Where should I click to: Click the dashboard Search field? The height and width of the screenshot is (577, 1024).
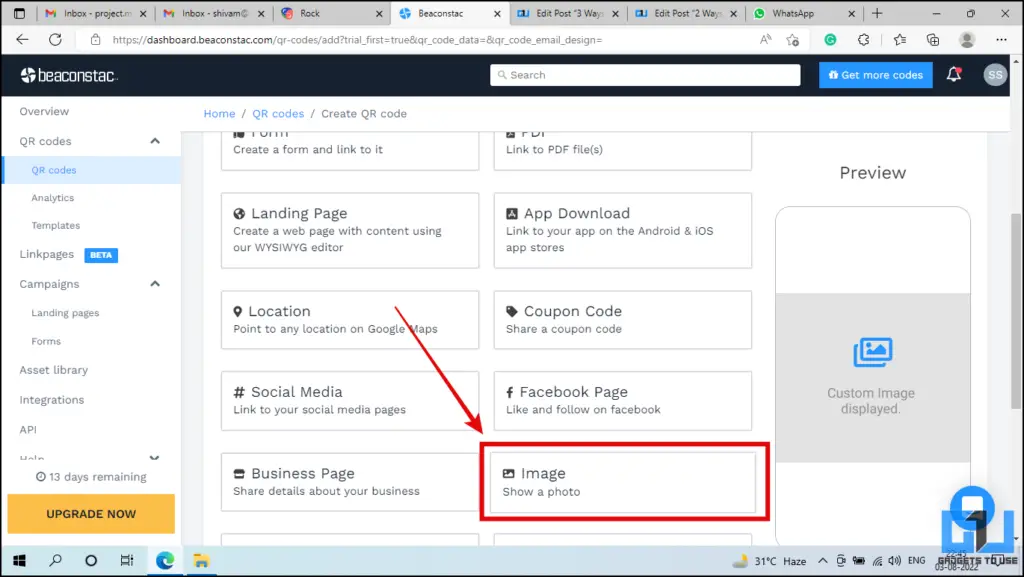[645, 75]
